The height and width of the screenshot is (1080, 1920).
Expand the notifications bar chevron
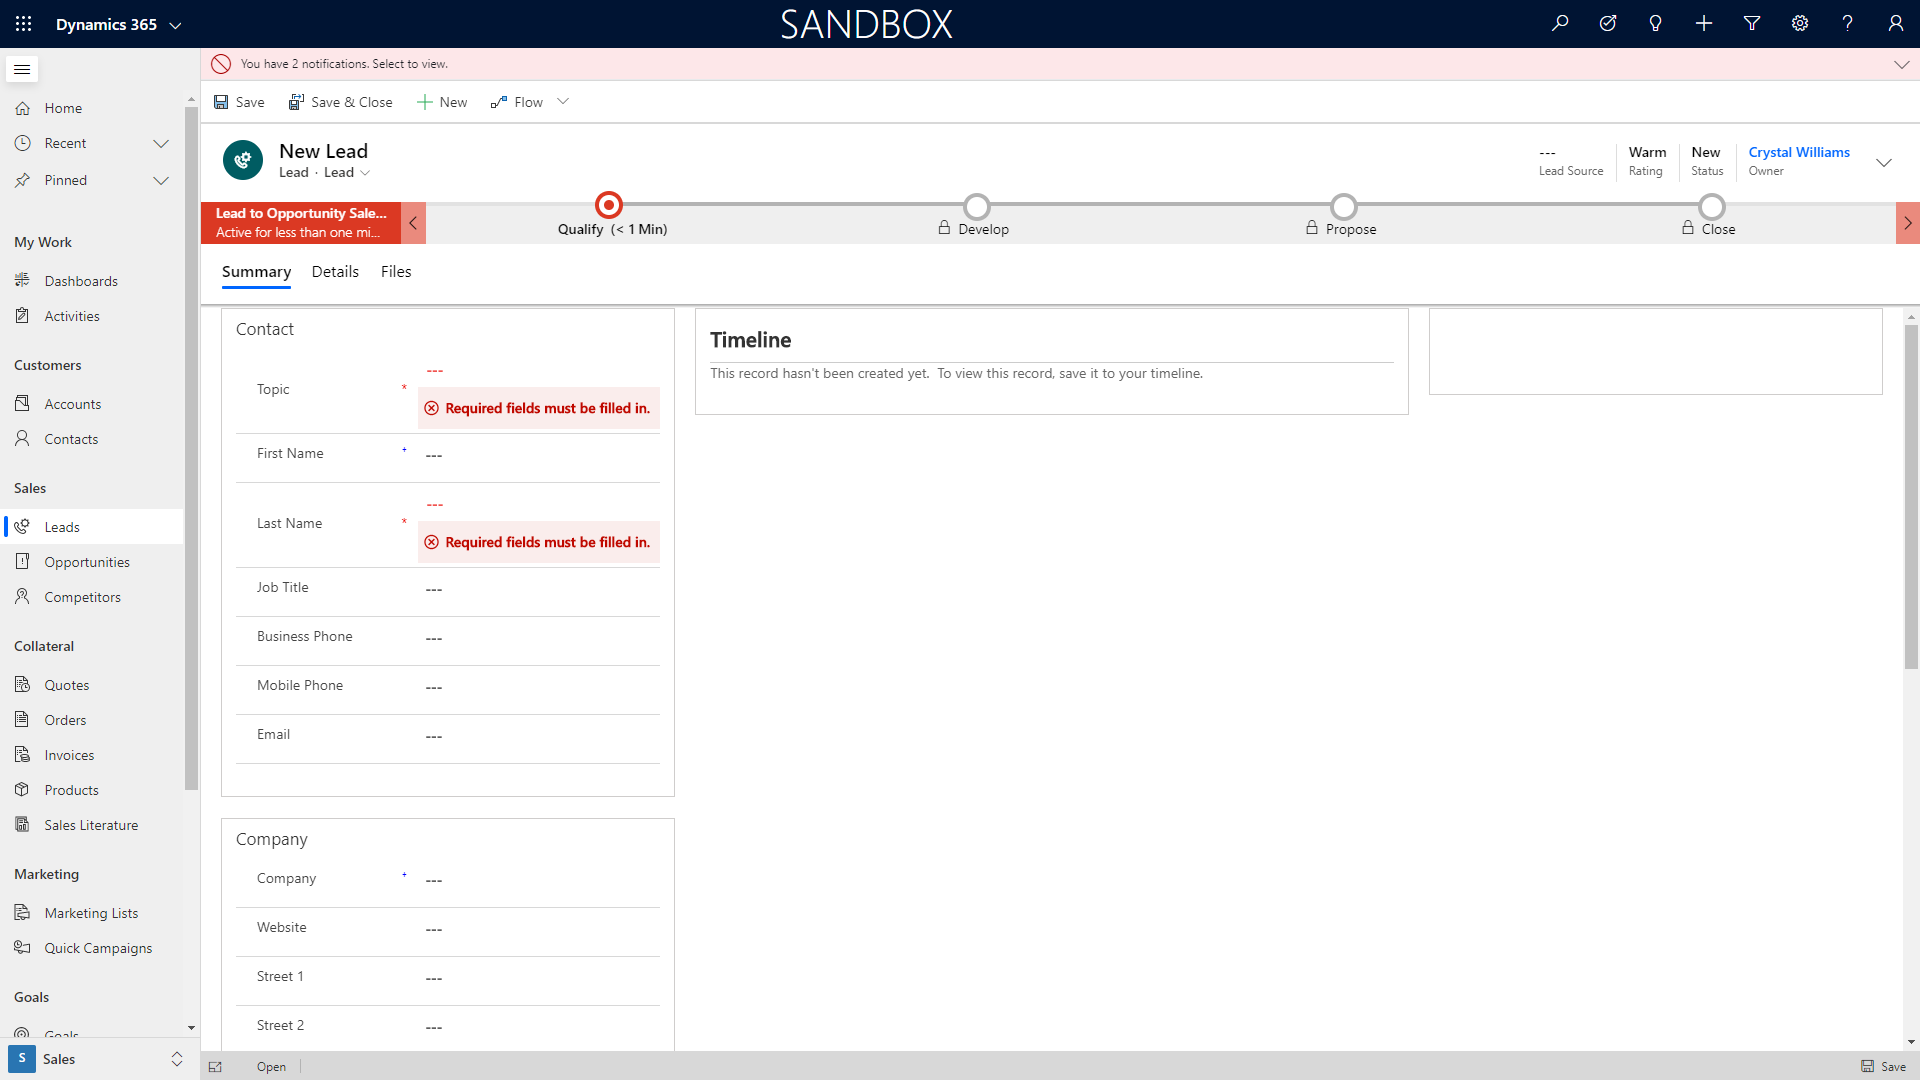[1901, 64]
